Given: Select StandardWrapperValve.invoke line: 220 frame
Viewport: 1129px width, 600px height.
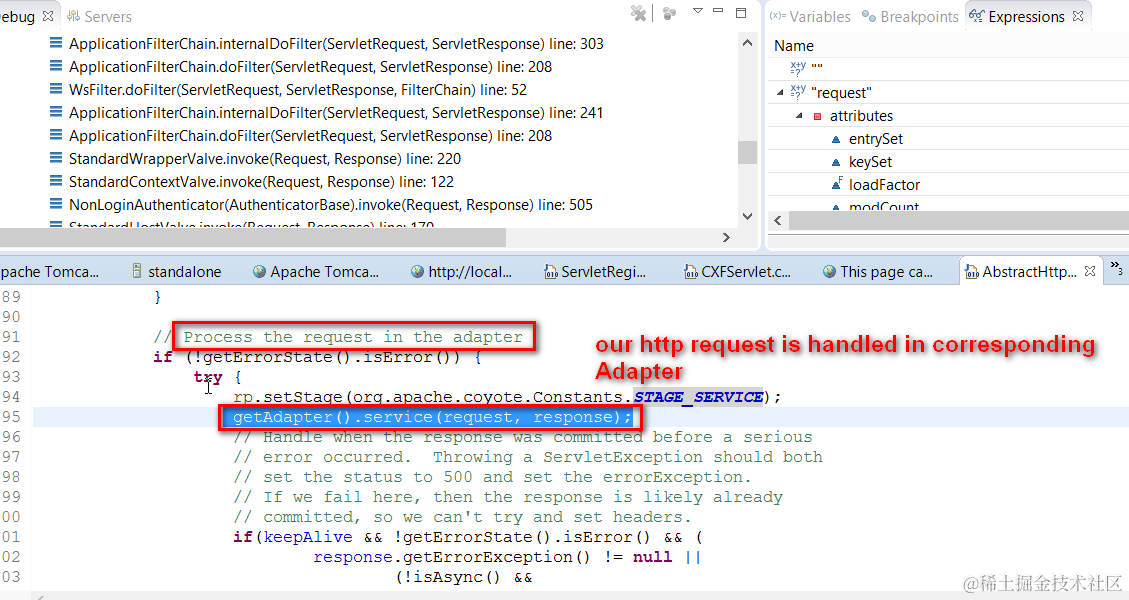Looking at the screenshot, I should (x=265, y=158).
